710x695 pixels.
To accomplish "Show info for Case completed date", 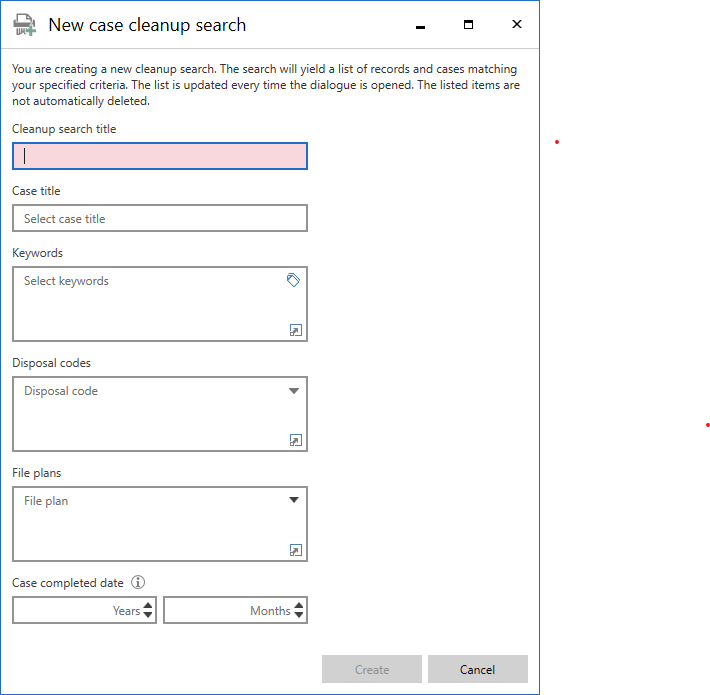I will [x=139, y=582].
